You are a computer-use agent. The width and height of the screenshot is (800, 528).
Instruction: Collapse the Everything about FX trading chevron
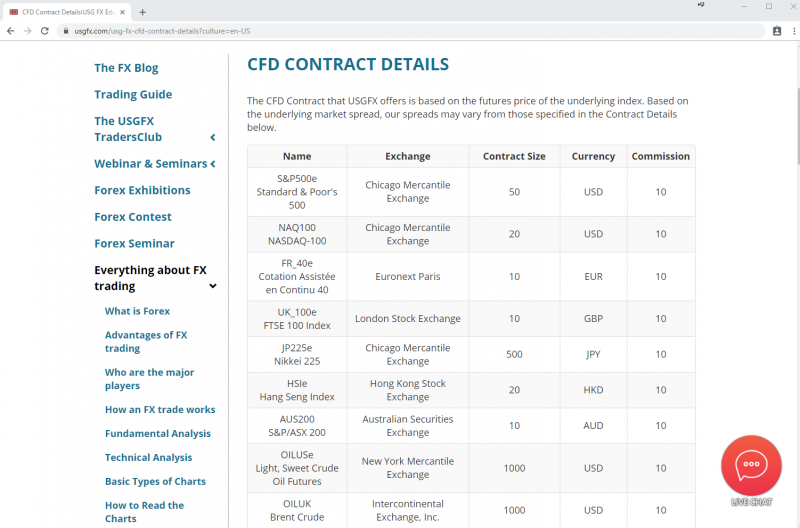point(213,286)
